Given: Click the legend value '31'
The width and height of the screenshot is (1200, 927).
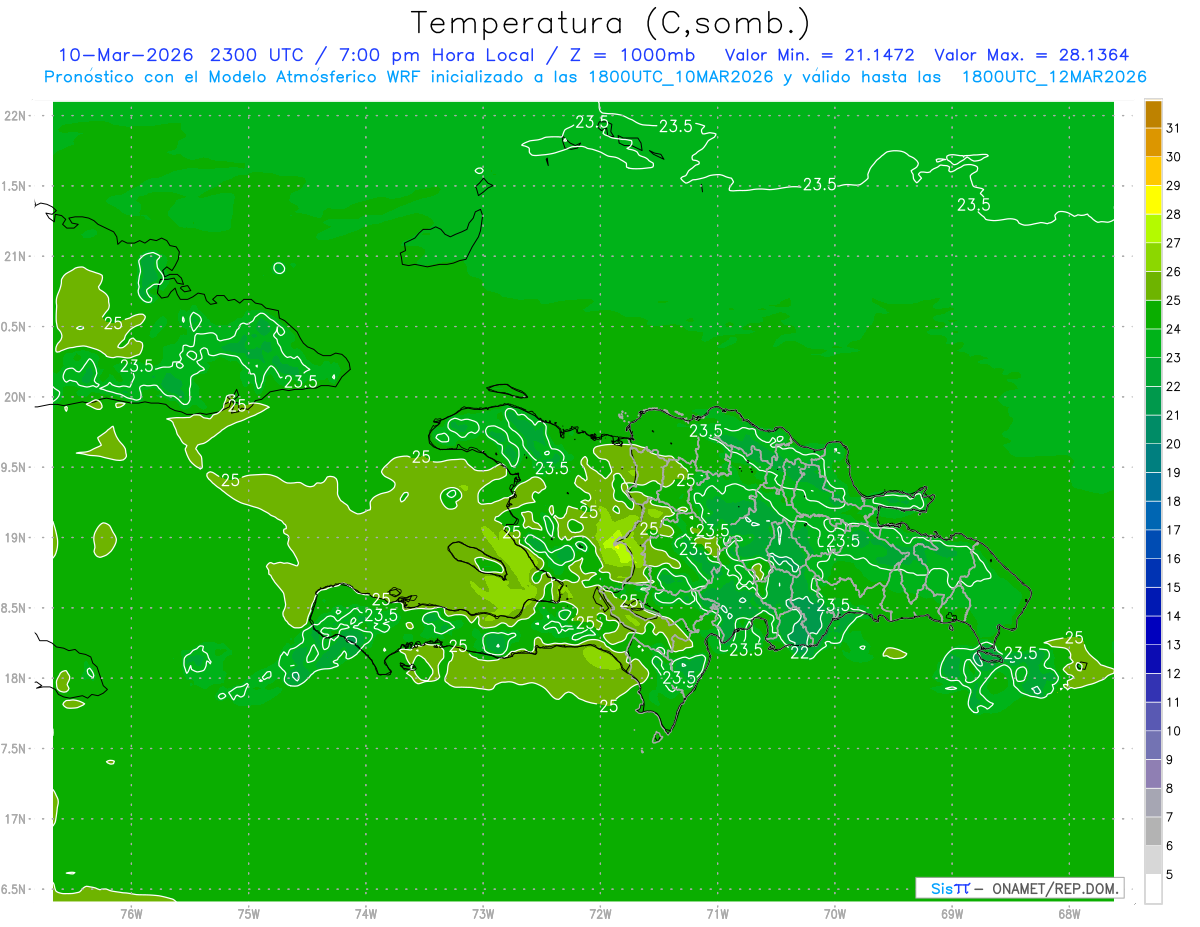Looking at the screenshot, I should pos(1174,127).
